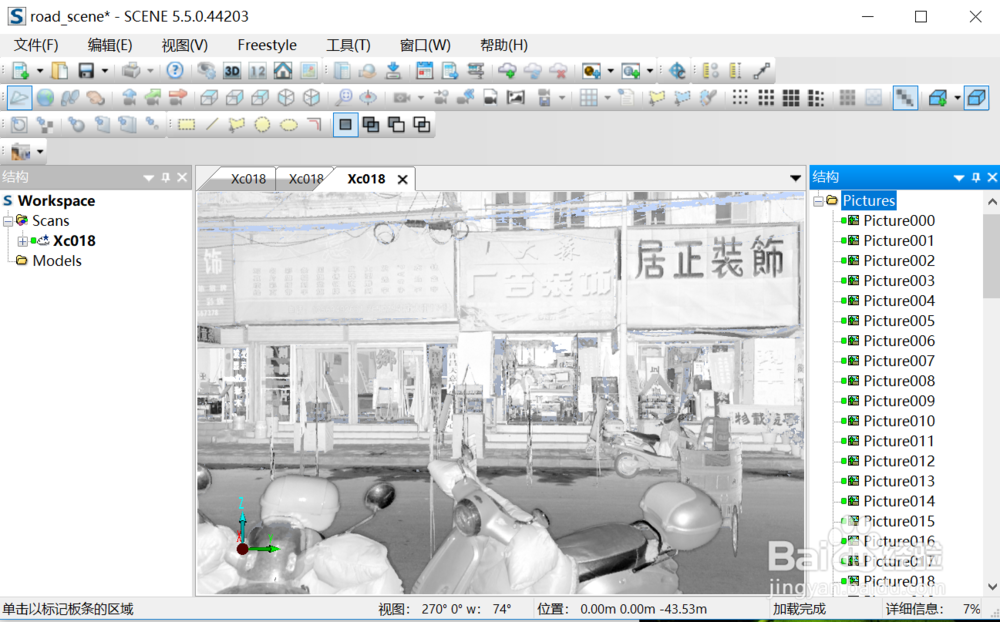
Task: Click the new project icon
Action: [x=20, y=71]
